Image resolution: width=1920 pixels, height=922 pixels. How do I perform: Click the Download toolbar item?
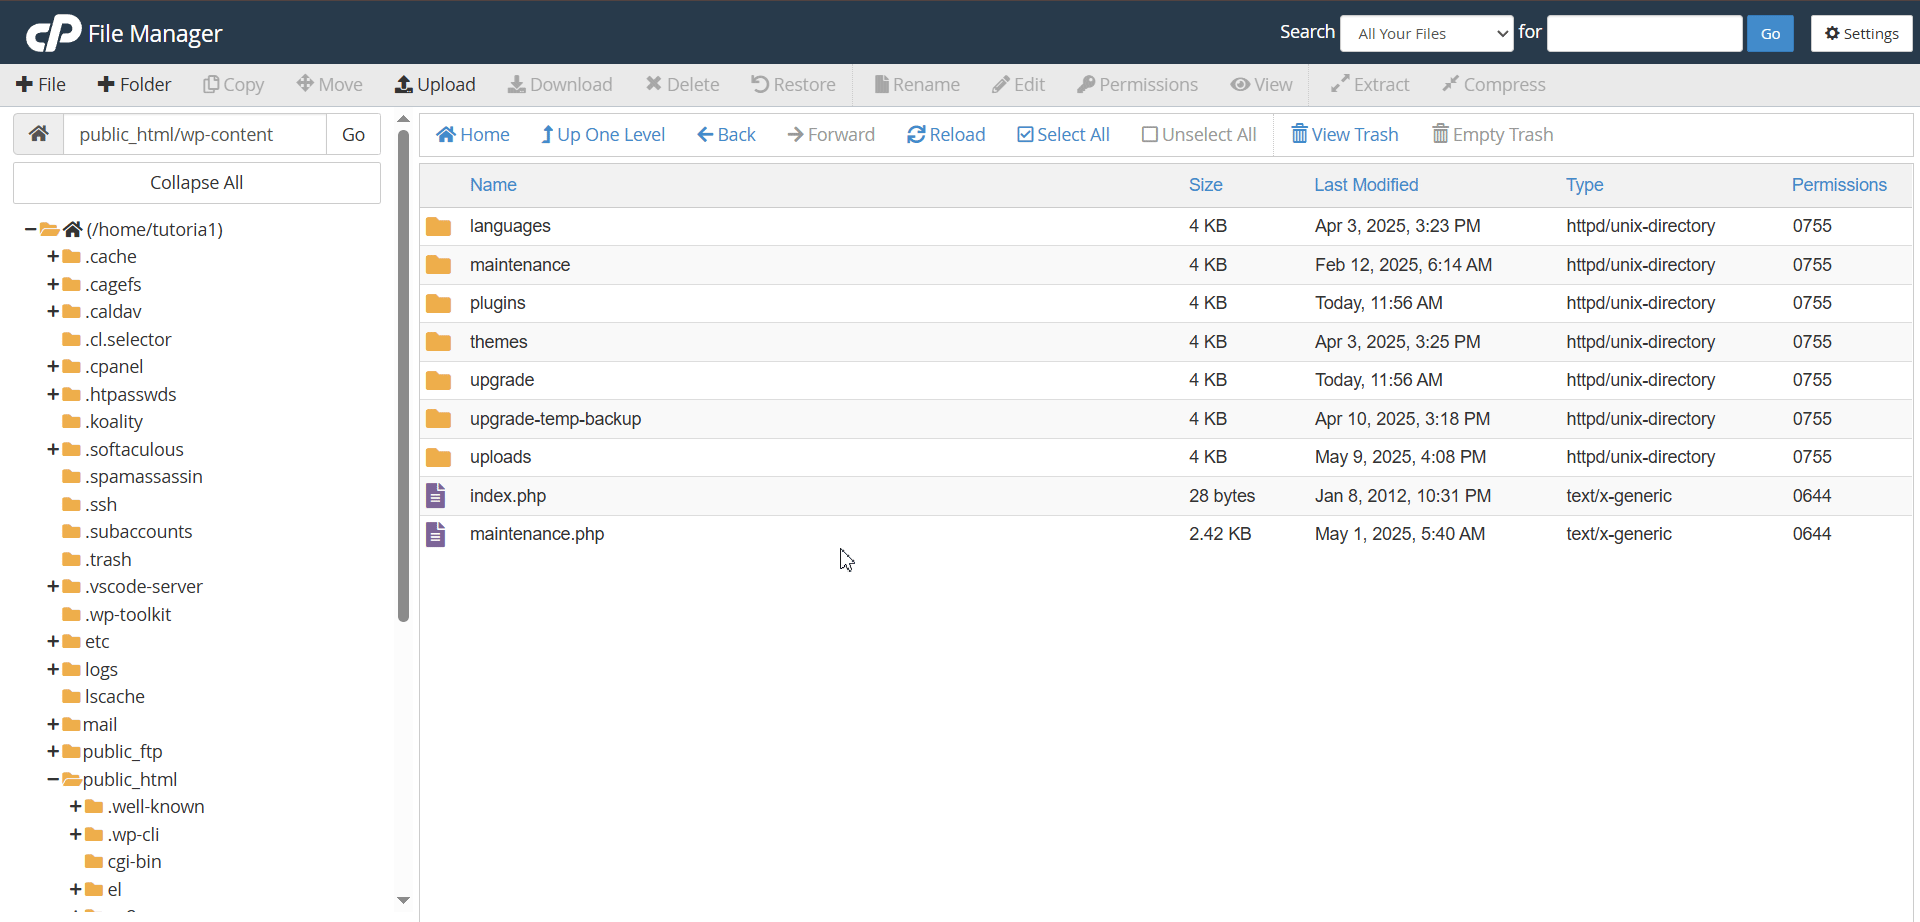pos(560,85)
